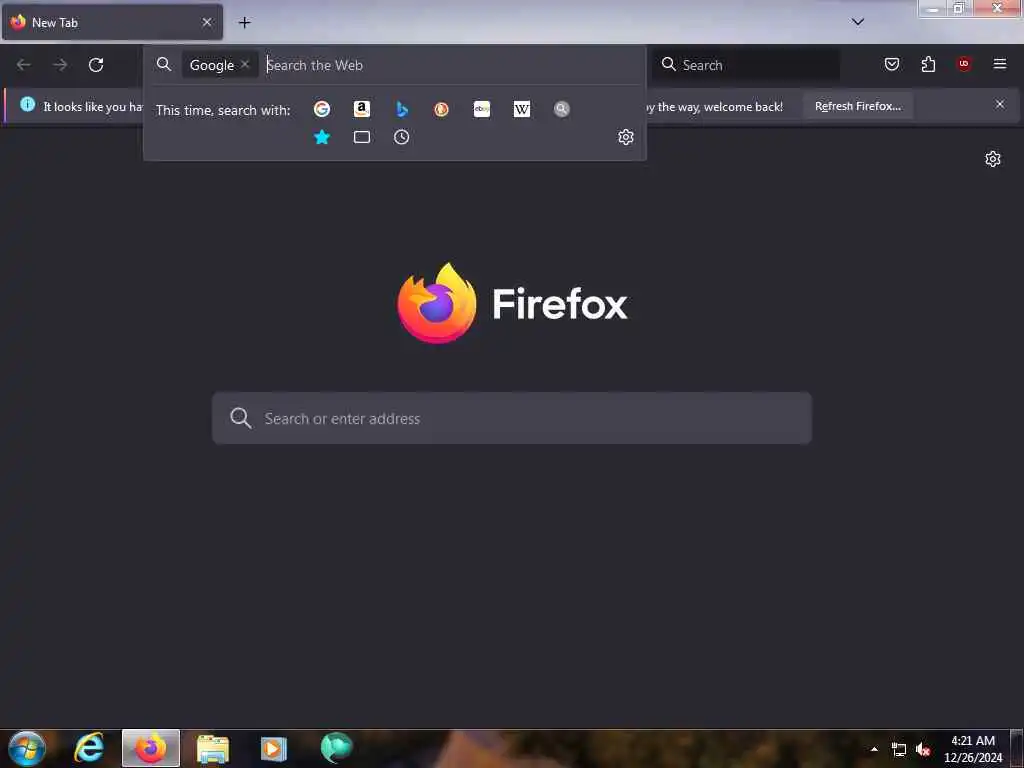Viewport: 1024px width, 768px height.
Task: Open Windows Media Player on taskbar
Action: point(273,748)
